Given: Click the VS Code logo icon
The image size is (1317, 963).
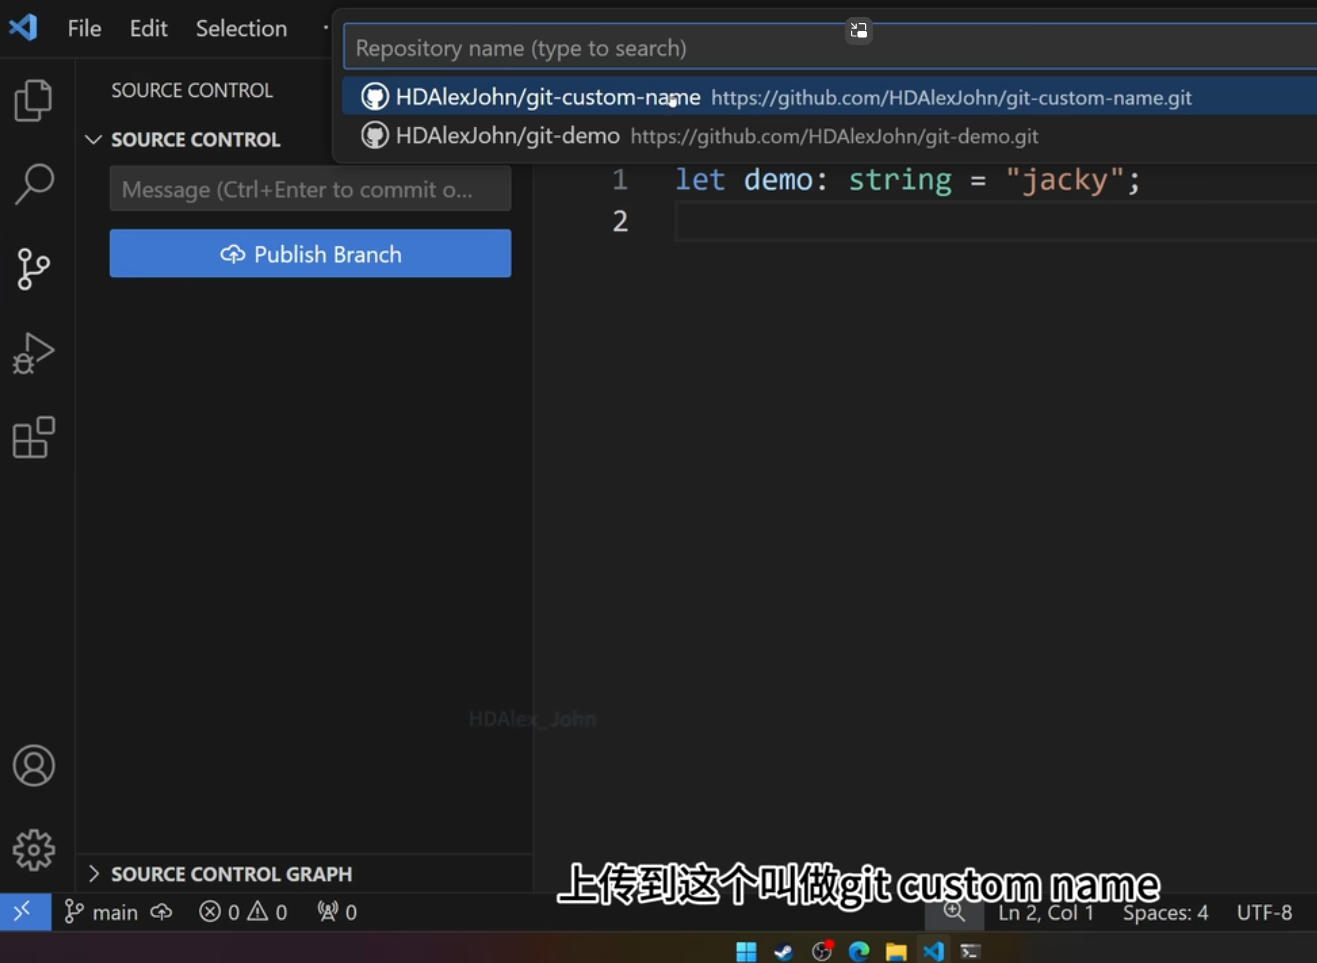Looking at the screenshot, I should pyautogui.click(x=23, y=27).
